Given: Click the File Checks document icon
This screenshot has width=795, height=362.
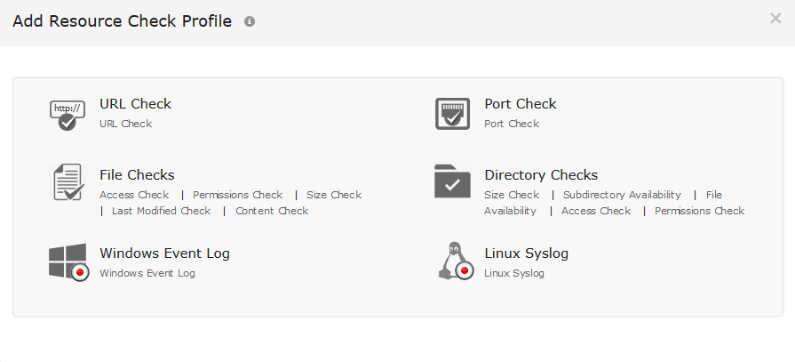Looking at the screenshot, I should tap(68, 182).
